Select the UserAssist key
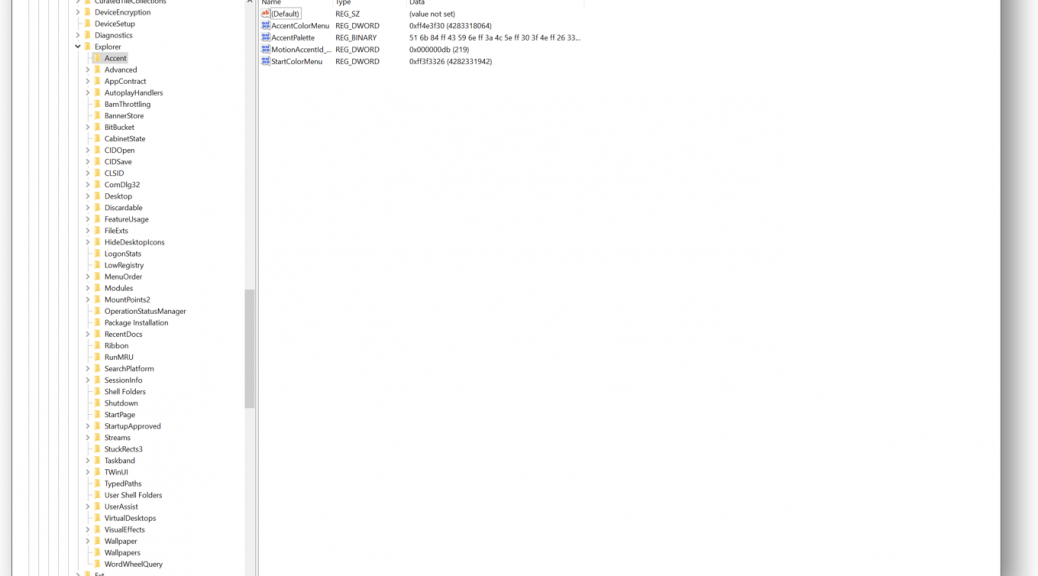 pos(121,507)
